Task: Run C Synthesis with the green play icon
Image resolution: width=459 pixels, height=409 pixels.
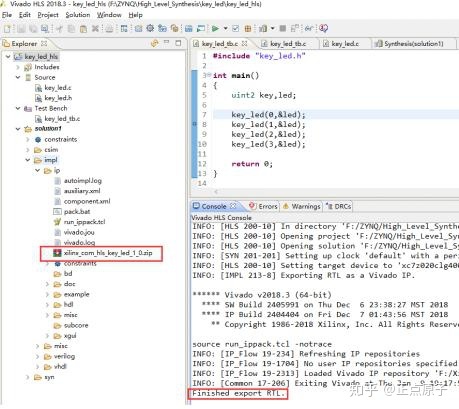Action: (x=215, y=29)
